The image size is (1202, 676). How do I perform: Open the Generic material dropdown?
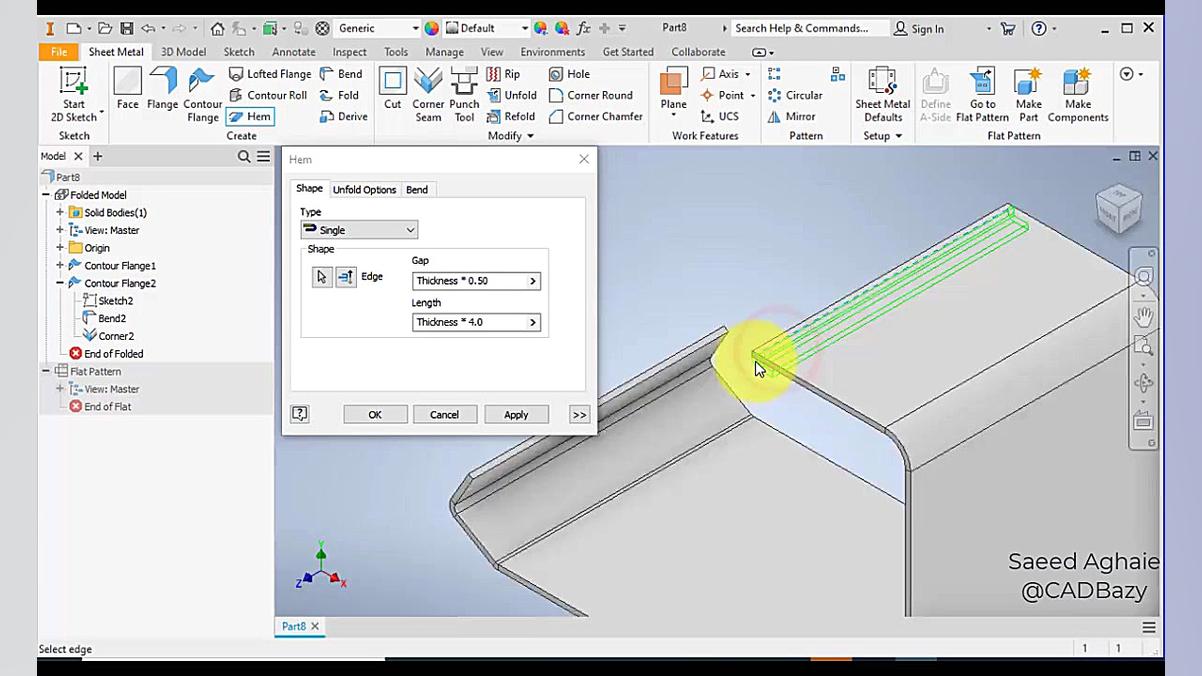(x=377, y=28)
